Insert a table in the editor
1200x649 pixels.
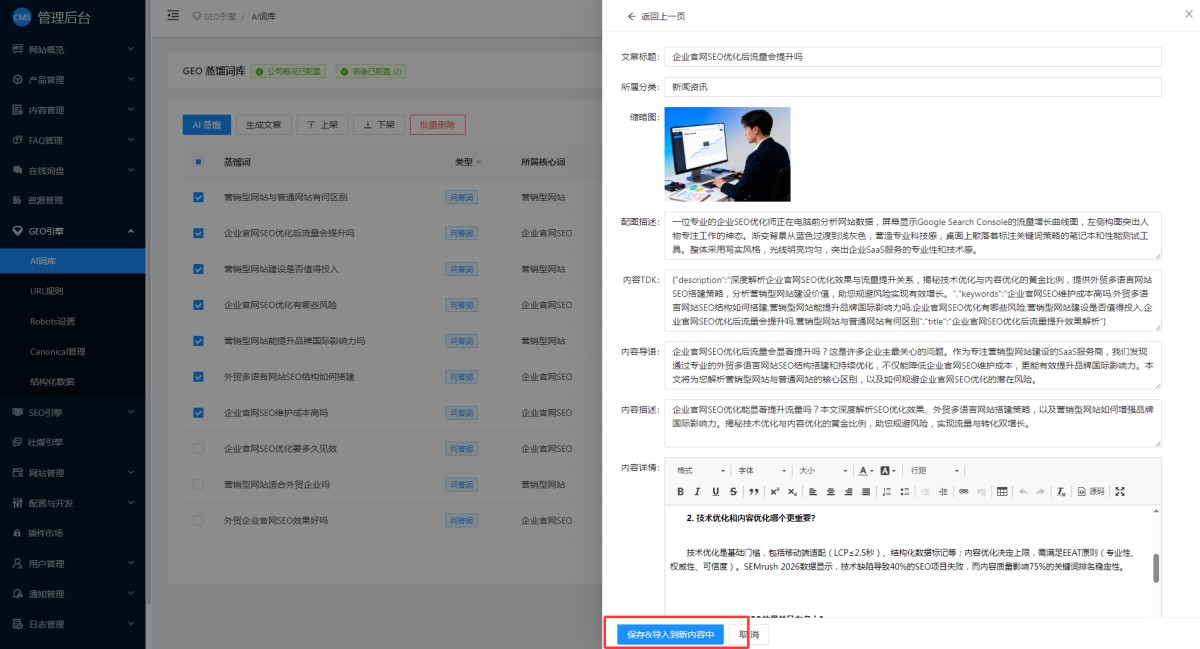(x=1002, y=492)
